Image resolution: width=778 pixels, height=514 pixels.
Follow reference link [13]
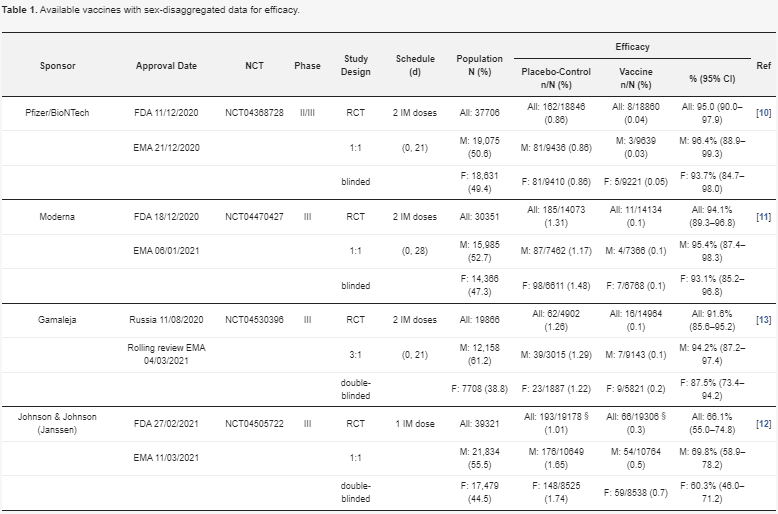tap(764, 320)
